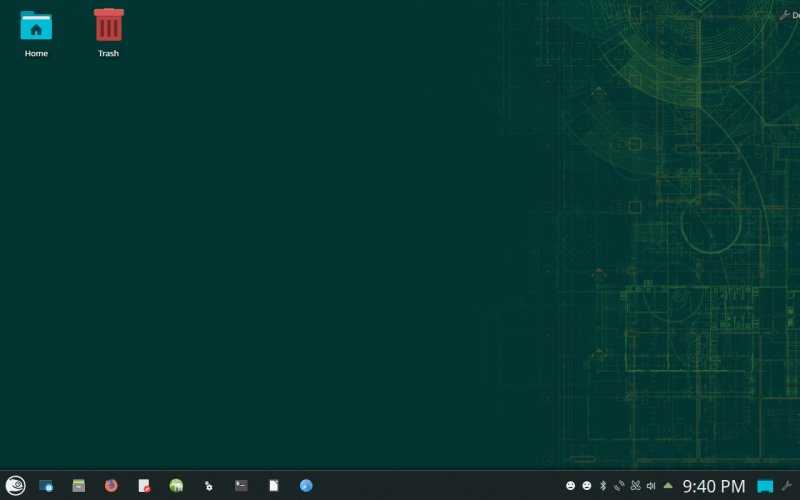Click the desktop screen icon with blue badge
The height and width of the screenshot is (500, 800).
pyautogui.click(x=46, y=486)
